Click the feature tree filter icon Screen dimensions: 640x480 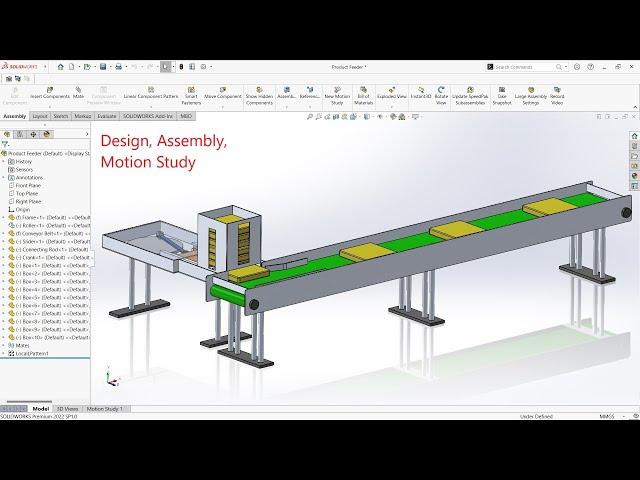coord(5,144)
